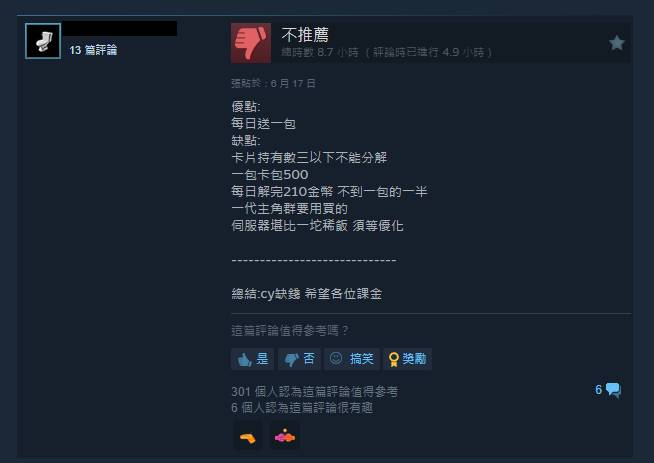Vote 否 with the thumbs-down button
654x463 pixels.
pyautogui.click(x=299, y=359)
